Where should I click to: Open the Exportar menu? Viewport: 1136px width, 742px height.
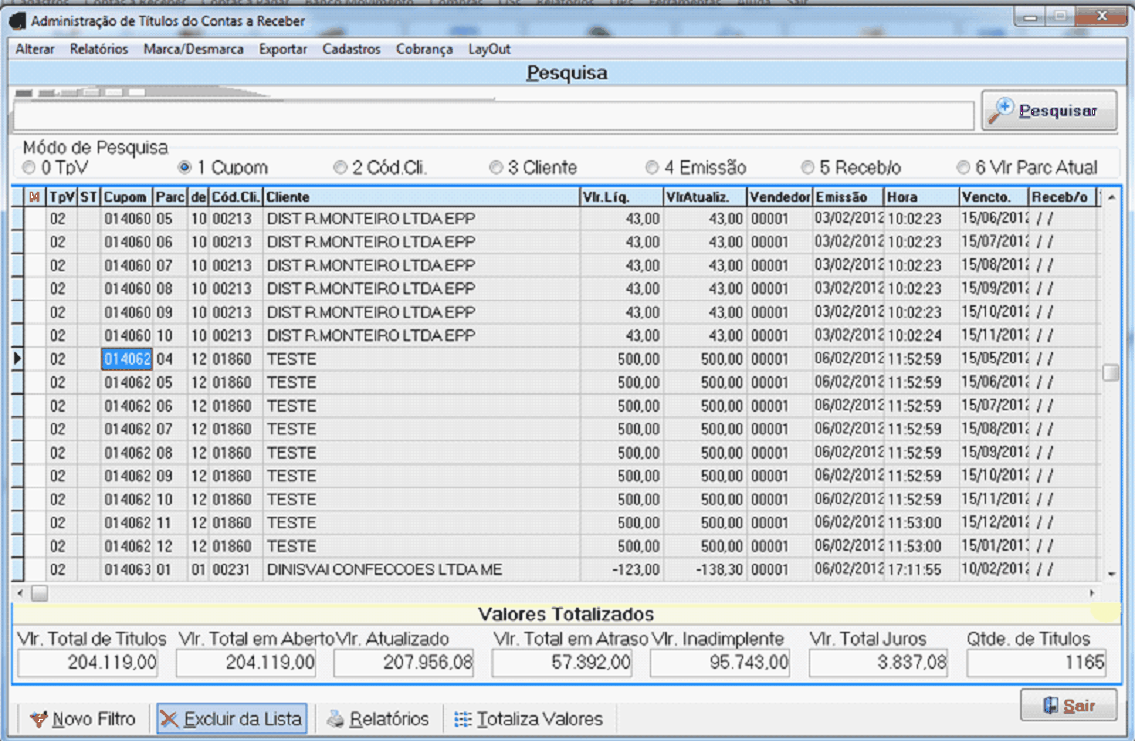point(283,49)
